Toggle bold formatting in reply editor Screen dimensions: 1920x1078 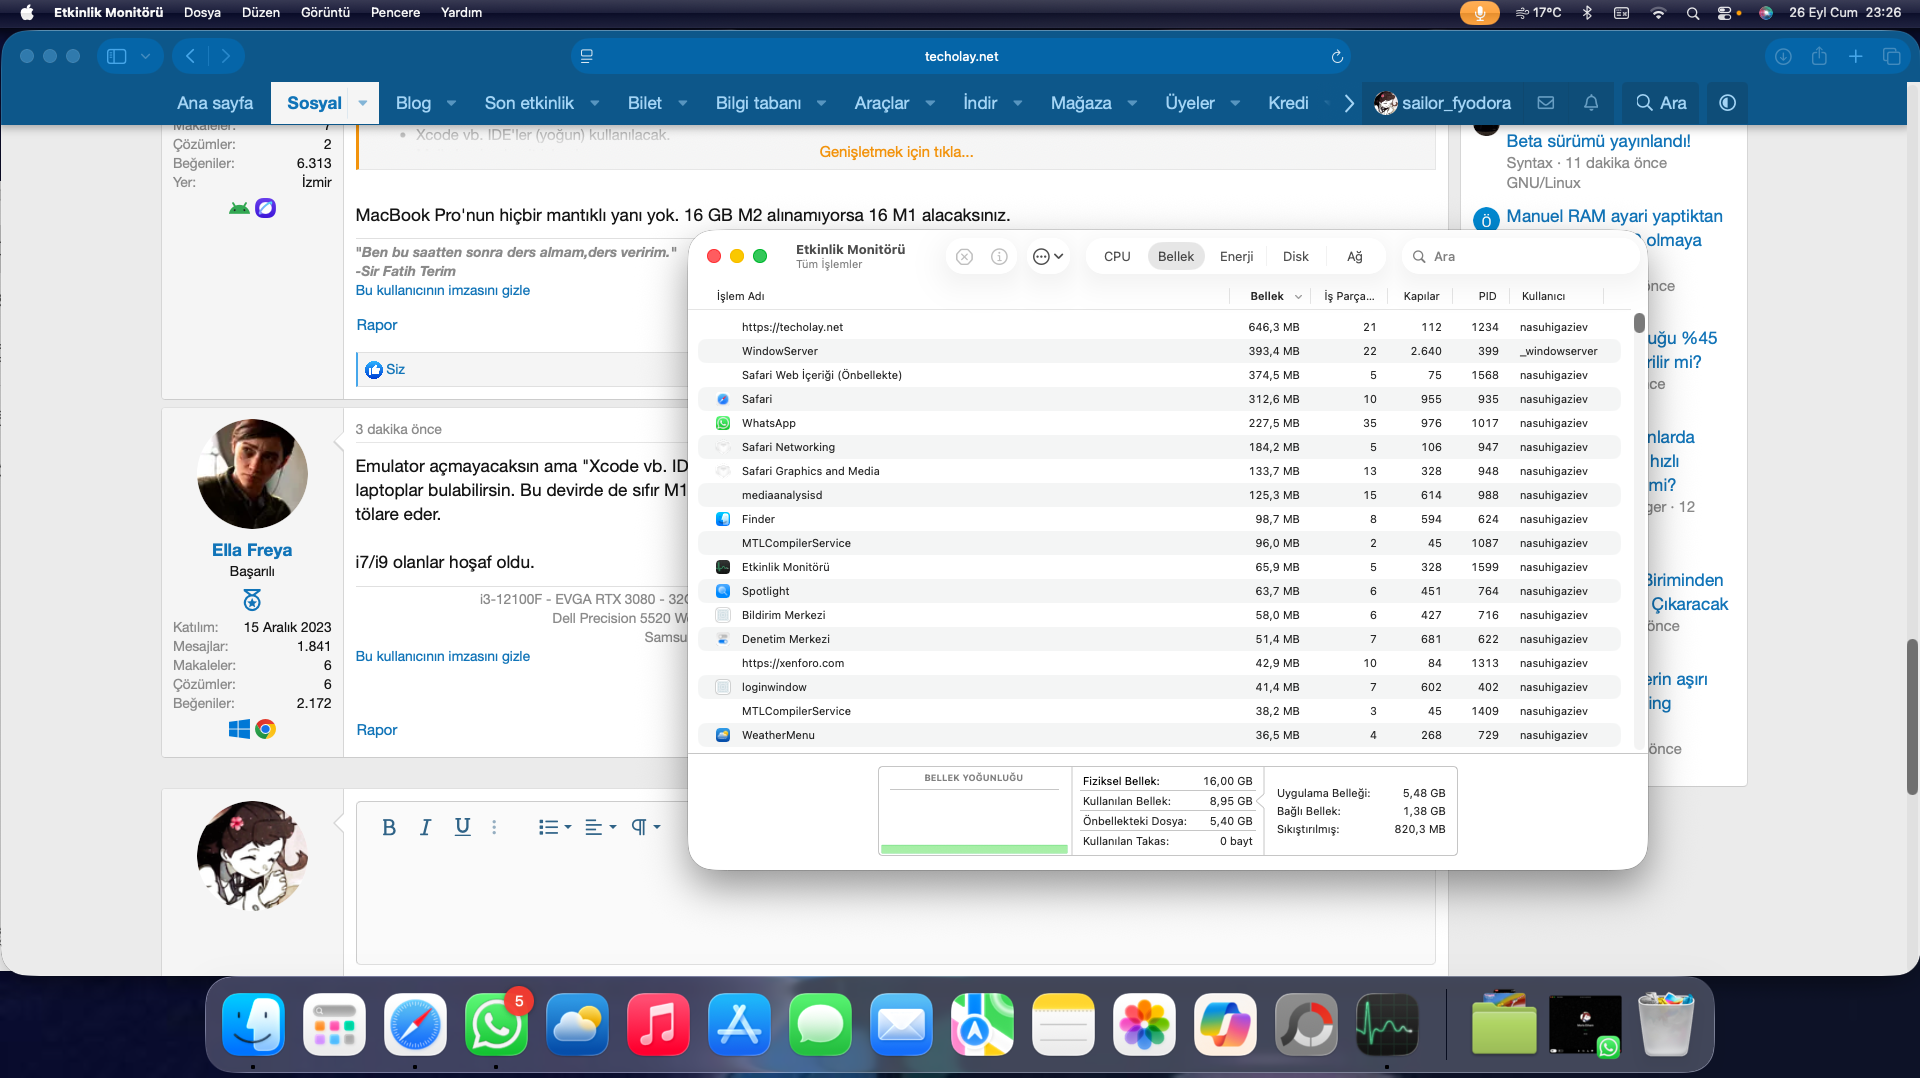coord(389,827)
